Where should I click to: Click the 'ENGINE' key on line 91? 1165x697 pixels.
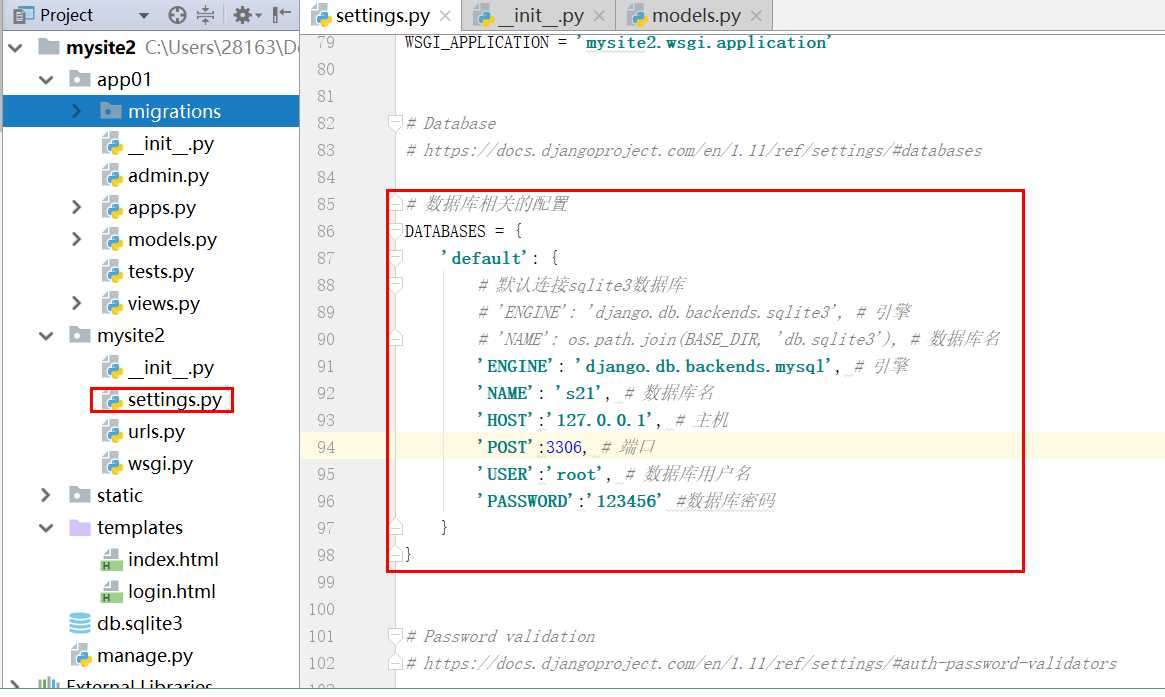tap(516, 366)
